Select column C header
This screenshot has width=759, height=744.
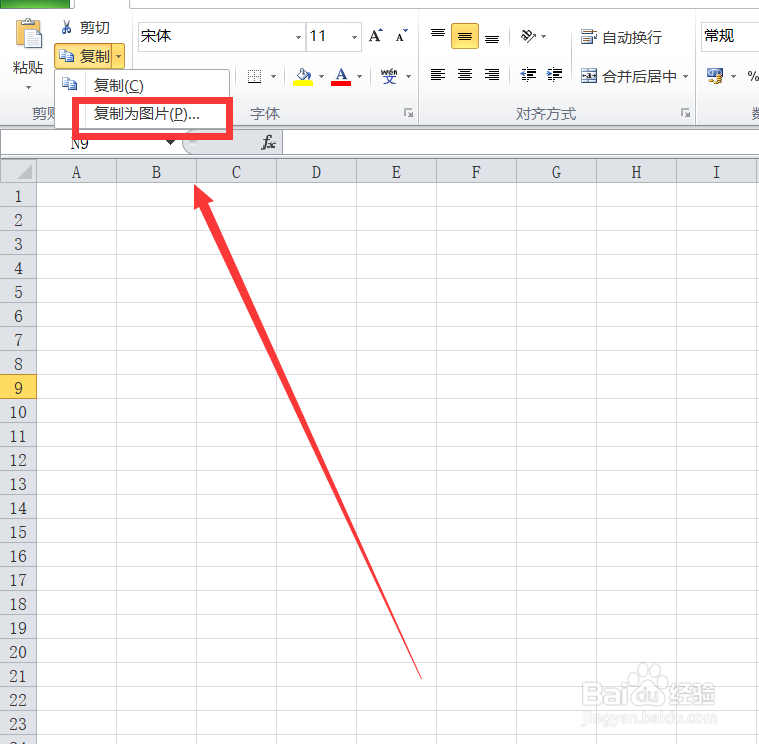236,172
